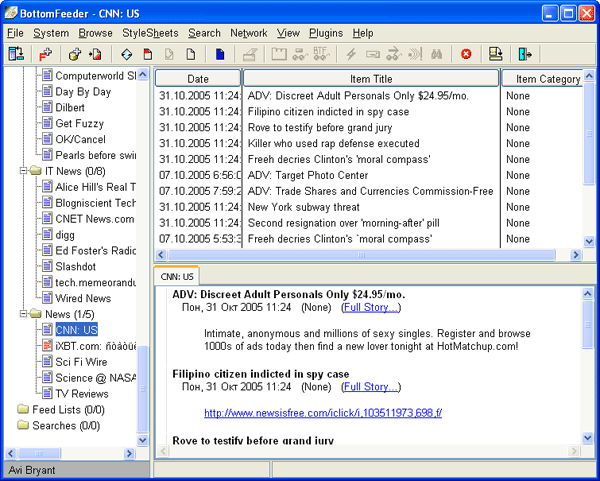Click the teal exit door icon
This screenshot has width=600, height=481.
(x=526, y=54)
